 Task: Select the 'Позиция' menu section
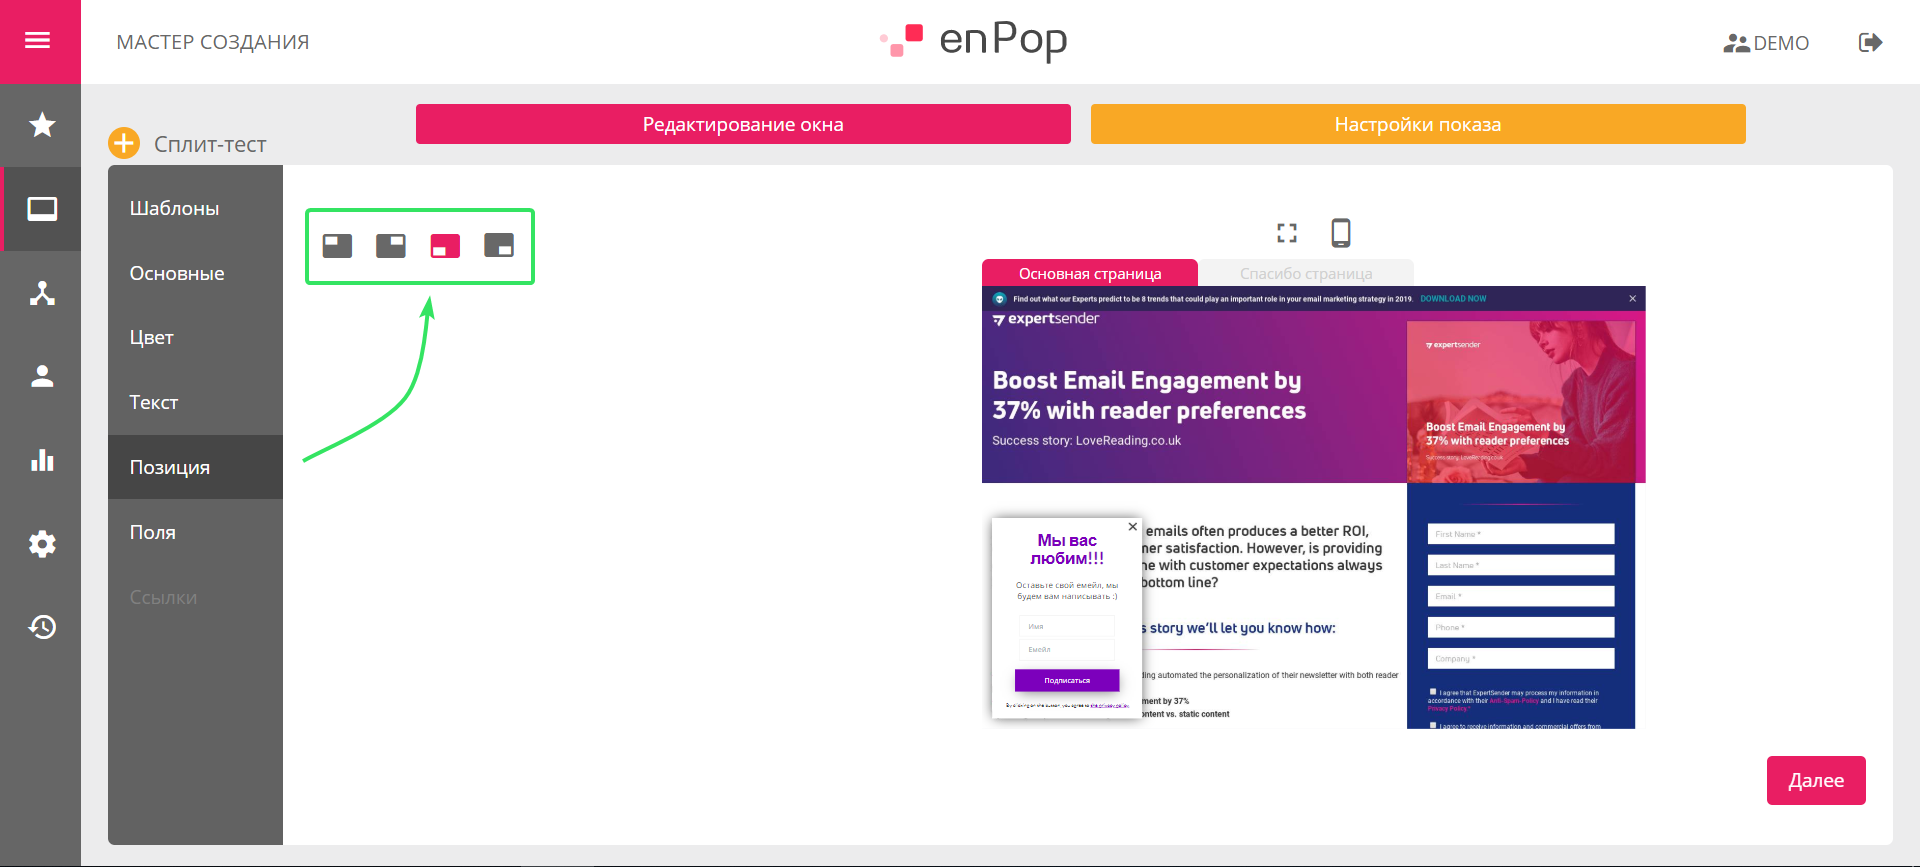point(195,467)
